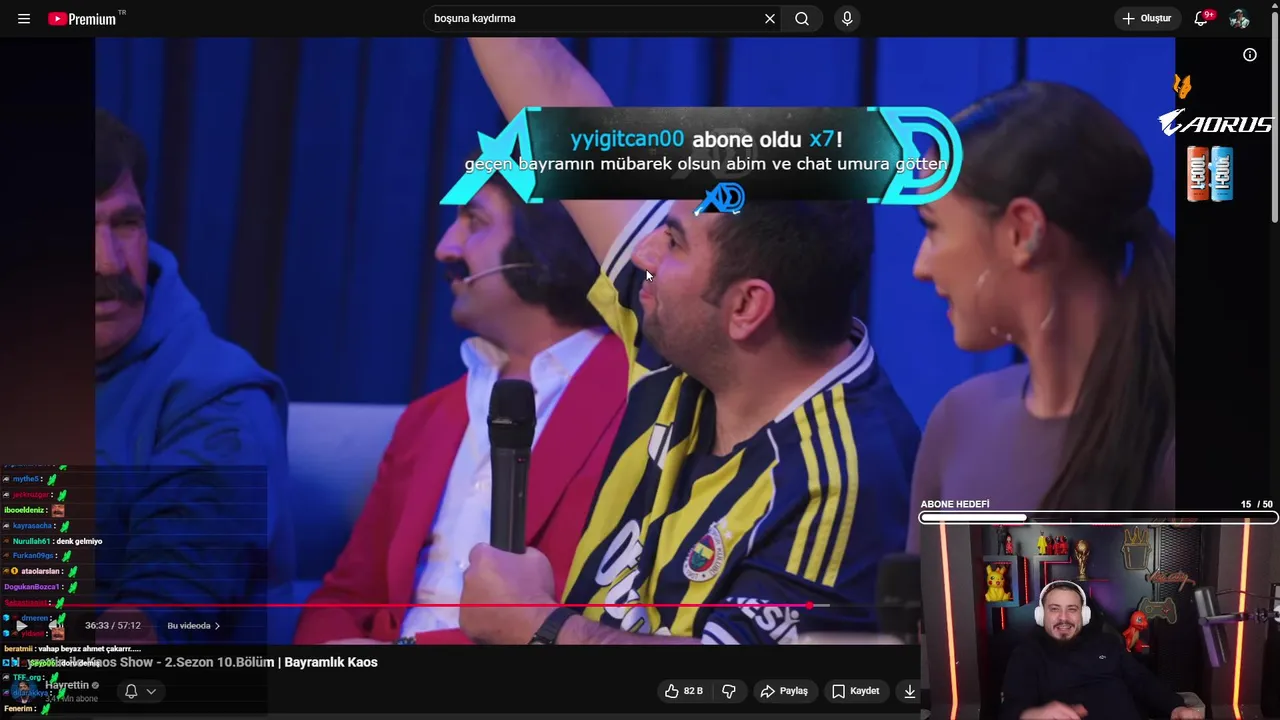Download the video with the arrow icon
The width and height of the screenshot is (1280, 720).
point(909,691)
